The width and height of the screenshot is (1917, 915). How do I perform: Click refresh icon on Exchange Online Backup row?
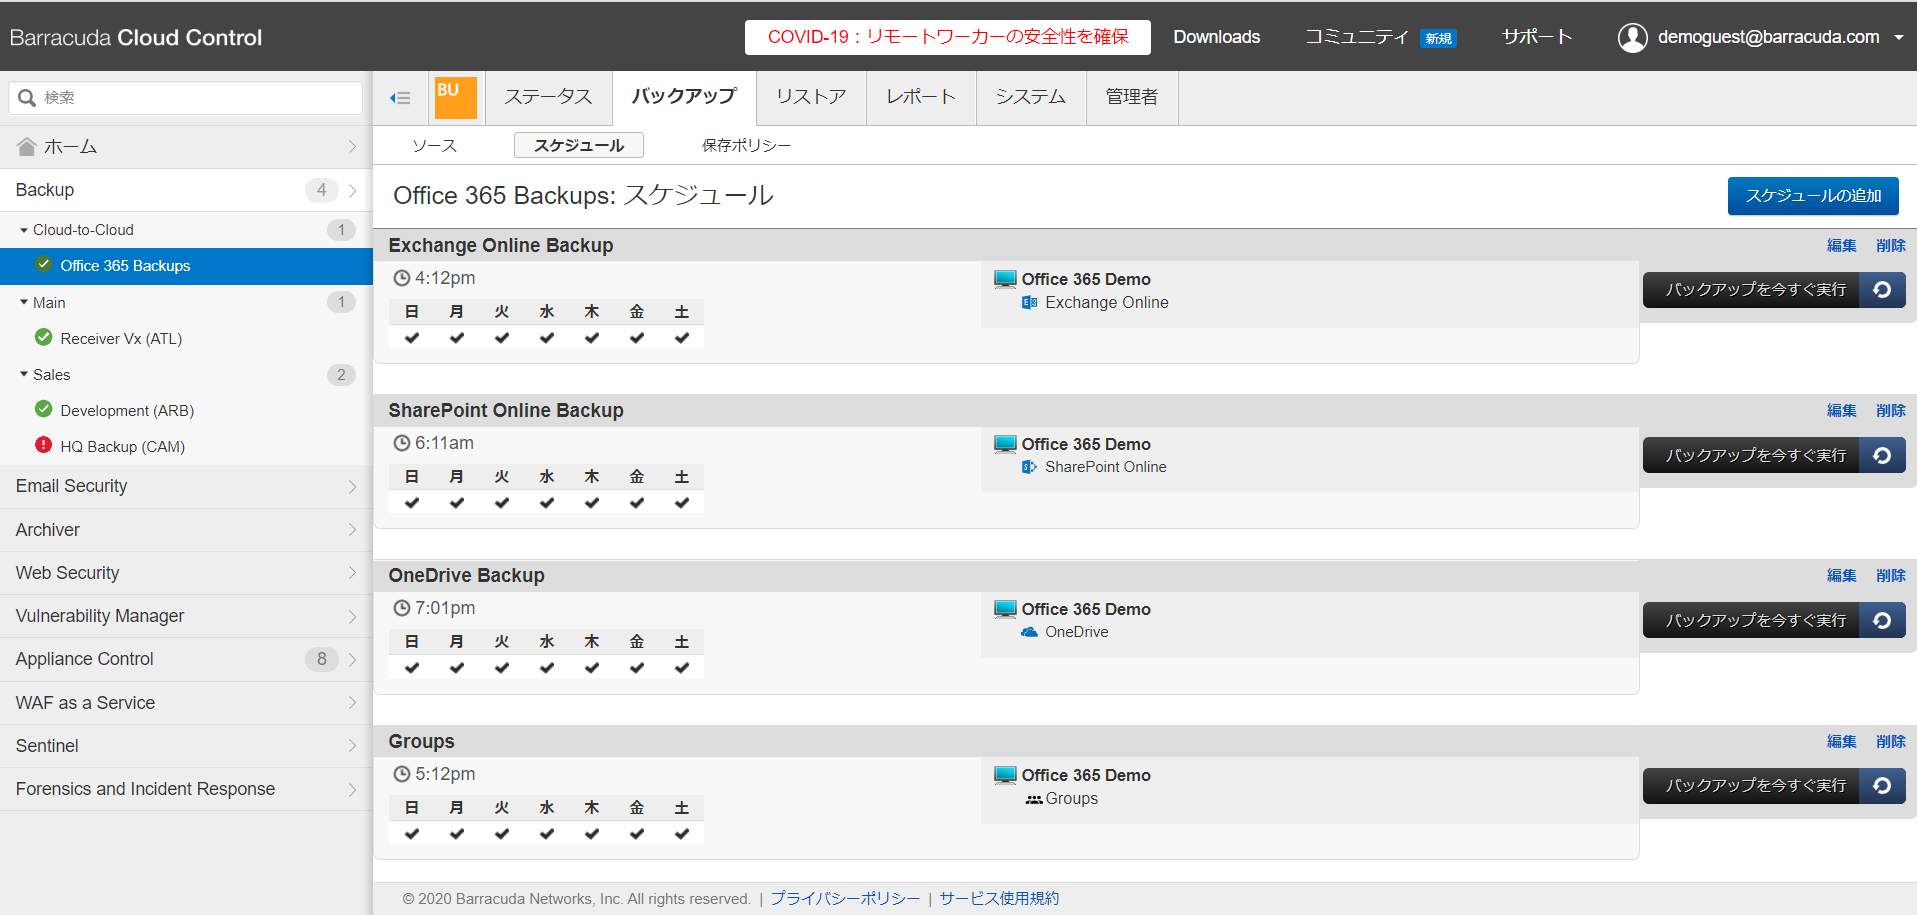point(1882,290)
